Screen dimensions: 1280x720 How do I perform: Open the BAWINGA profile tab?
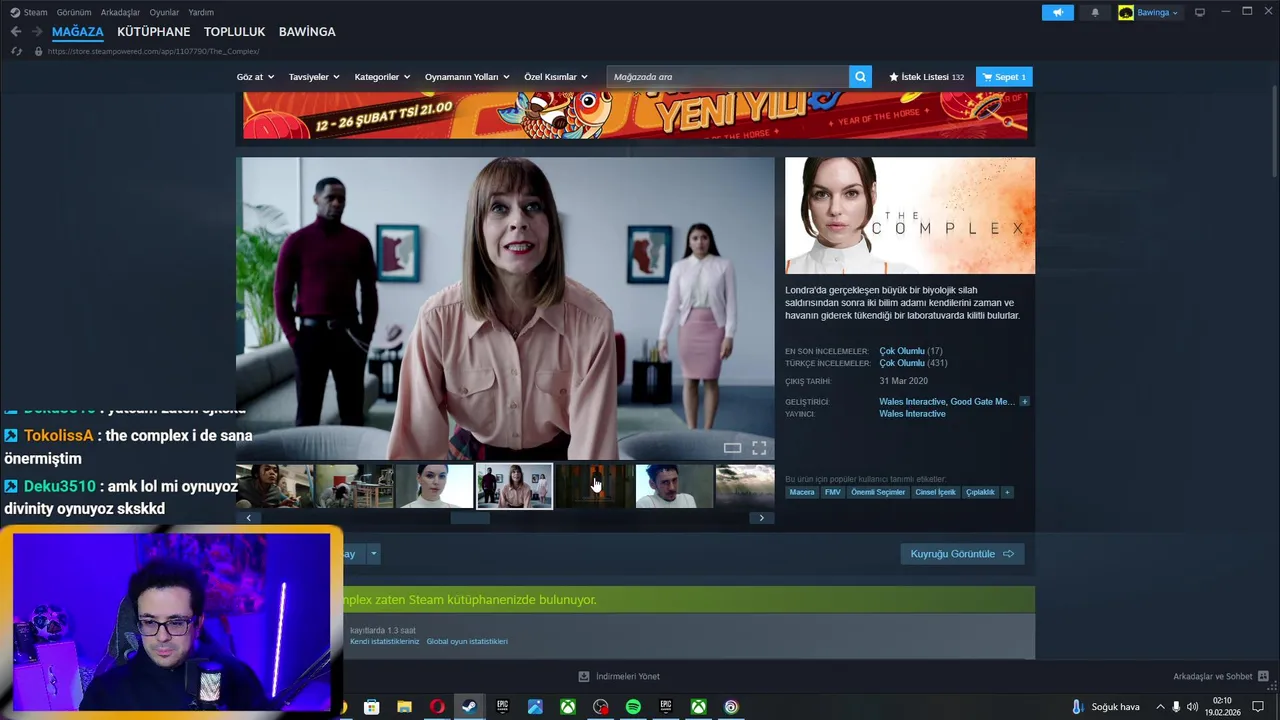[307, 32]
